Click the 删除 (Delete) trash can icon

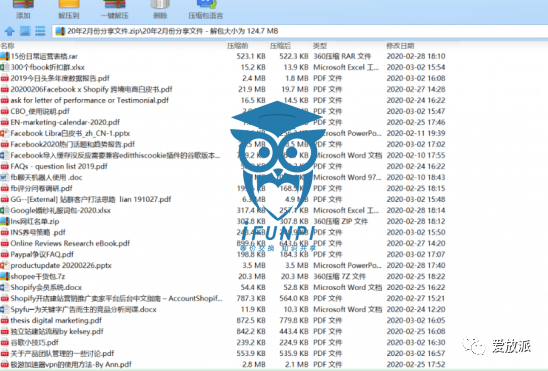pos(160,9)
